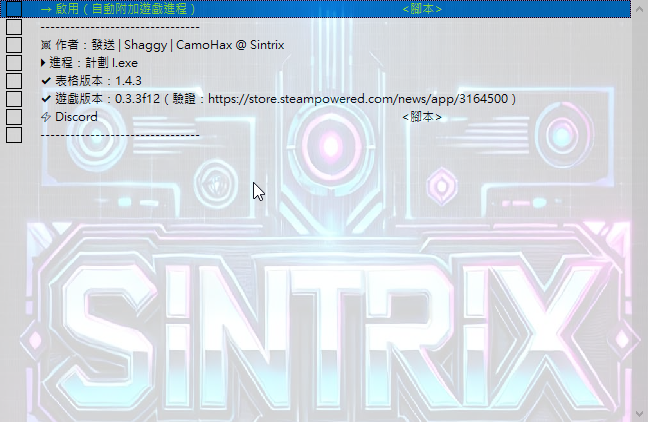The width and height of the screenshot is (648, 422).
Task: Click the icon before 作者
Action: 45,45
